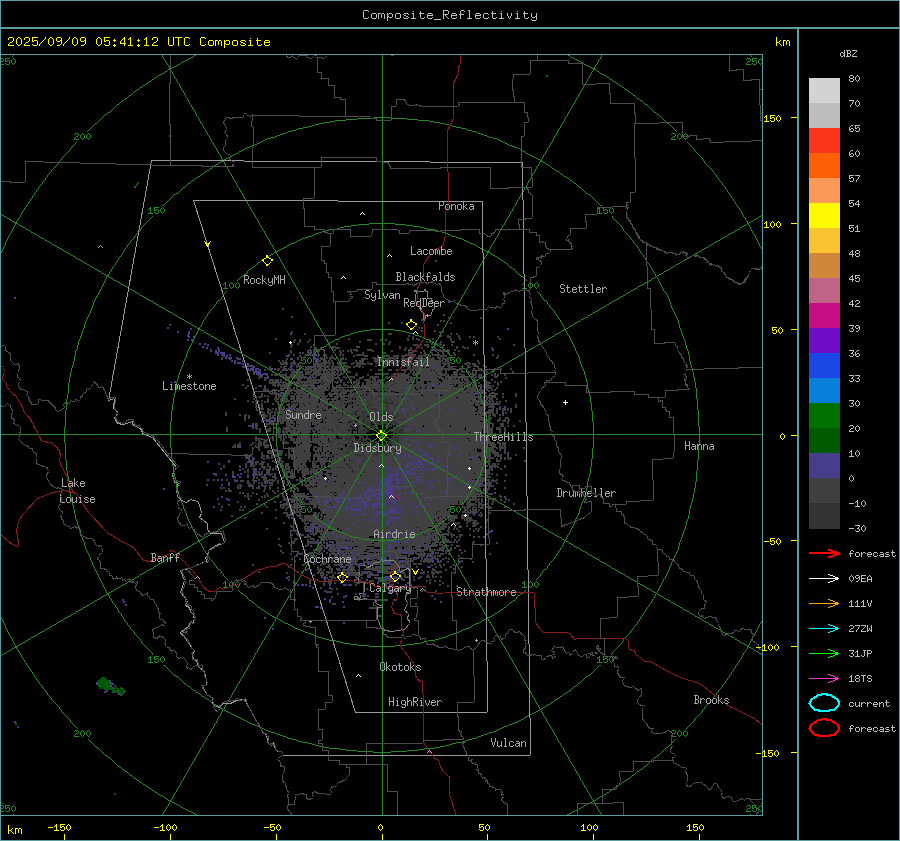Click the Stettler label
Image resolution: width=900 pixels, height=841 pixels.
pos(583,289)
